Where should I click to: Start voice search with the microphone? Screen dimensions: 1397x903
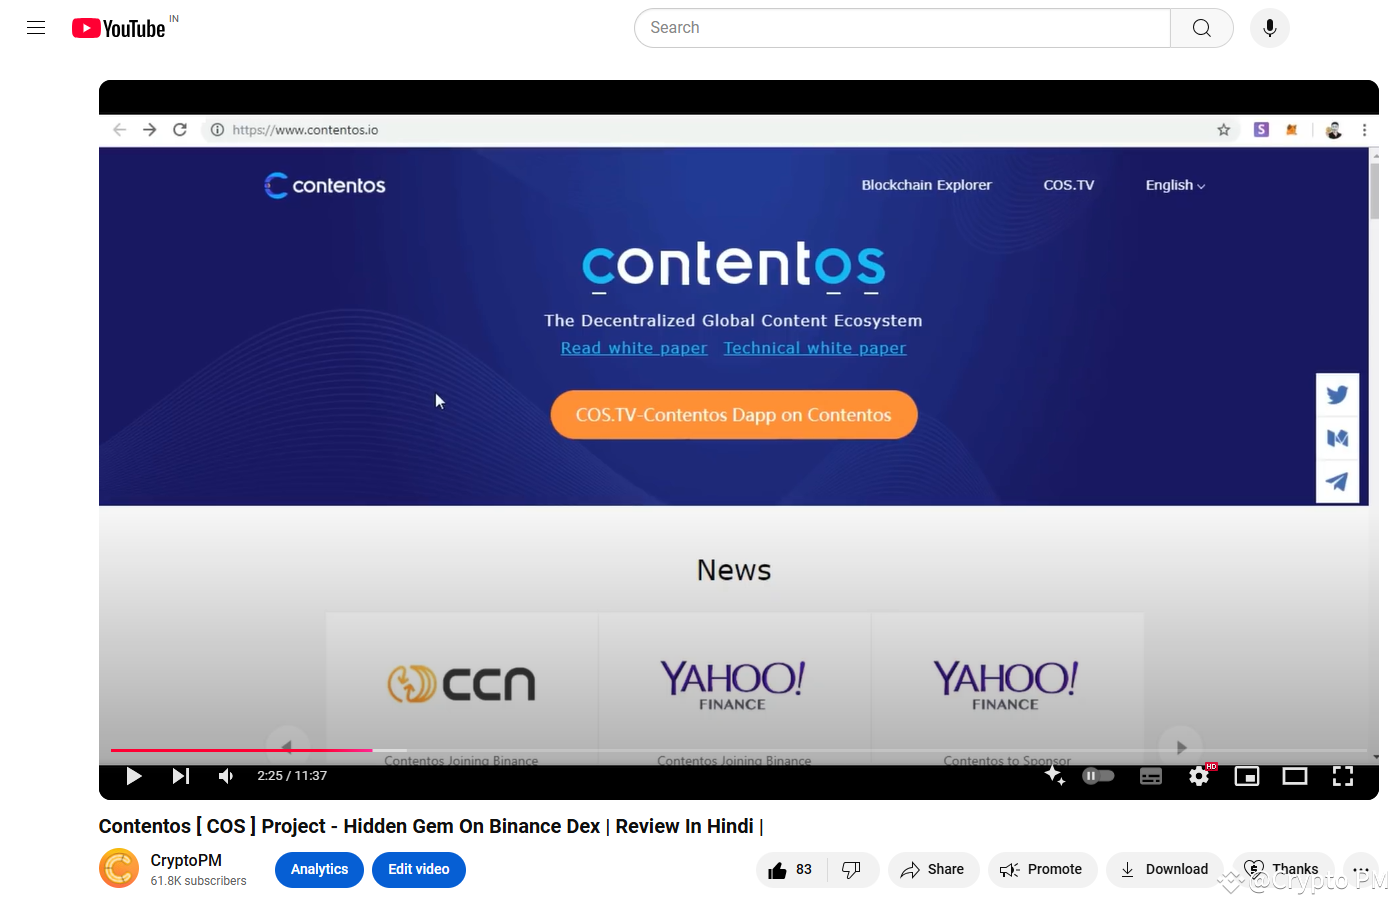click(x=1270, y=28)
